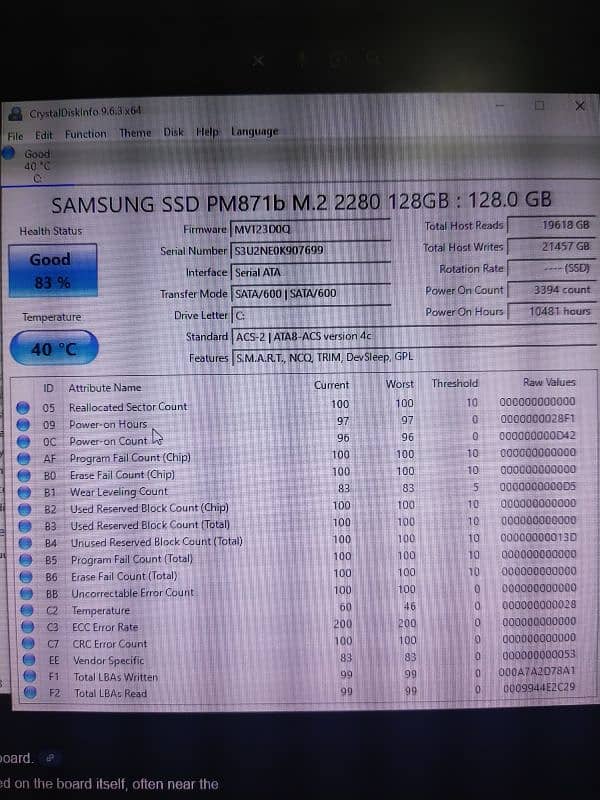Click the Transfer Mode field SATA/600

coord(311,293)
